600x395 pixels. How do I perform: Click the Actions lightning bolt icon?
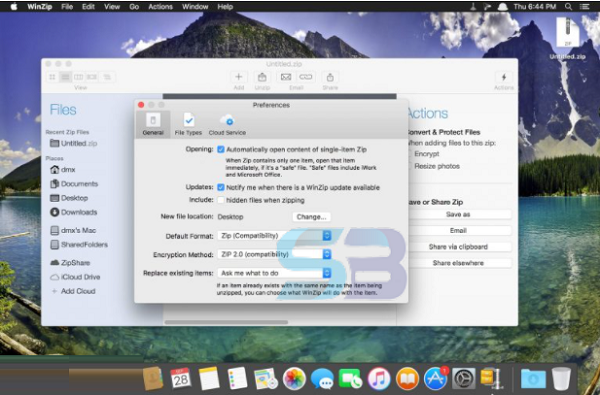click(504, 77)
